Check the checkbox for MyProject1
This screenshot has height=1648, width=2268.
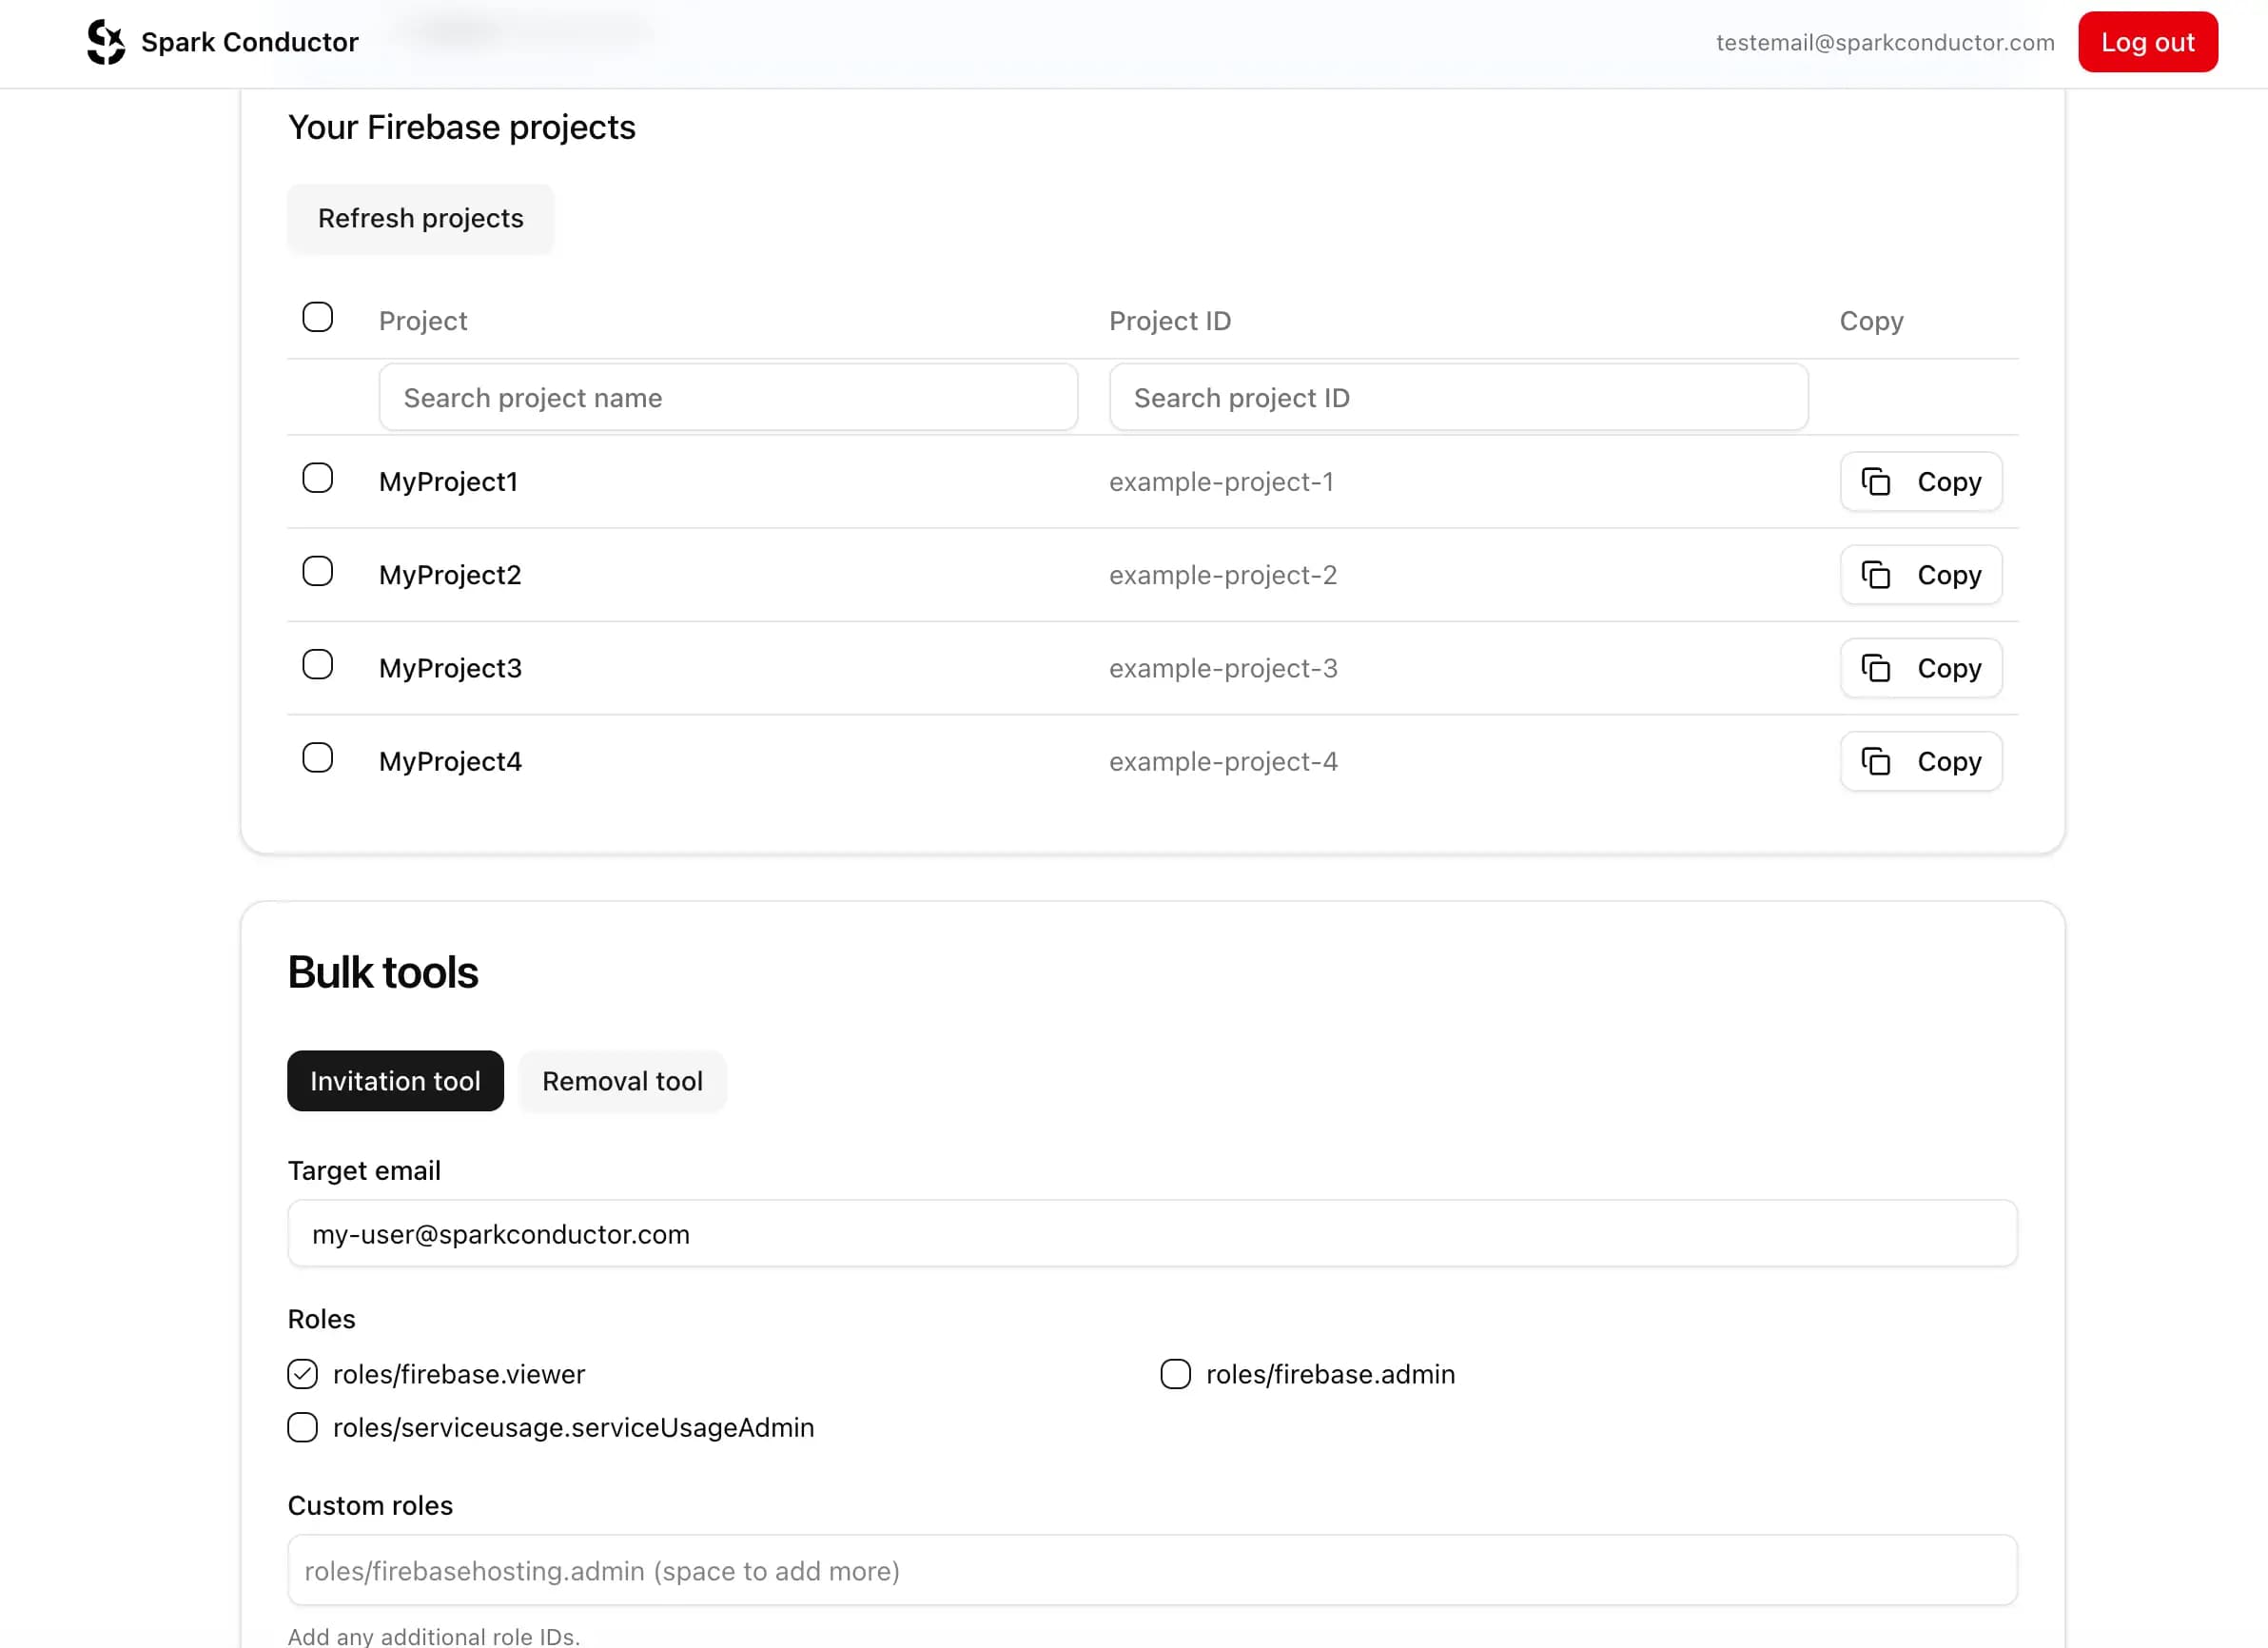[x=317, y=478]
